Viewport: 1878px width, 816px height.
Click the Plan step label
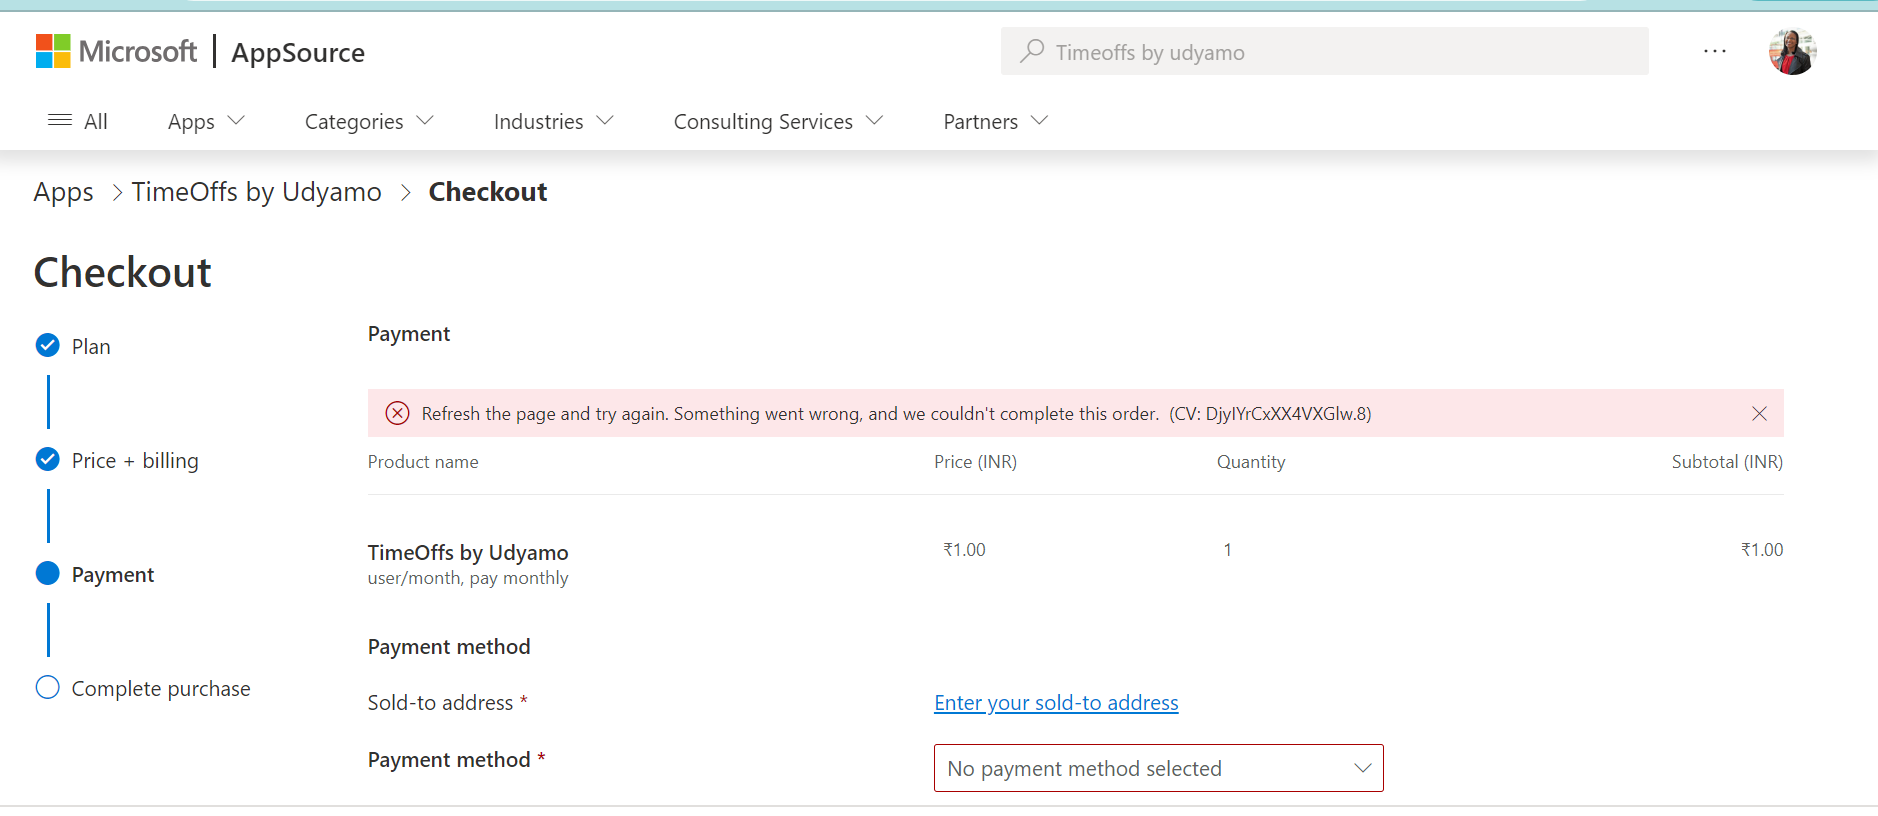(x=91, y=347)
